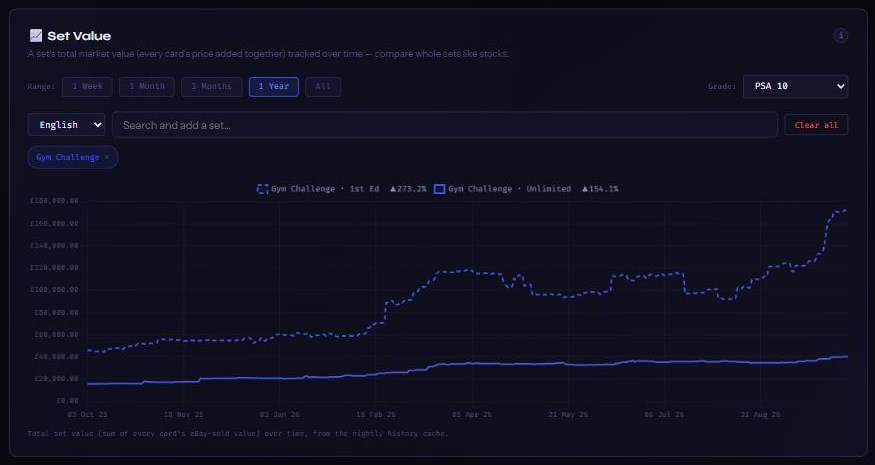The height and width of the screenshot is (465, 875).
Task: Click the £180,000.00 y-axis label
Action: [54, 201]
